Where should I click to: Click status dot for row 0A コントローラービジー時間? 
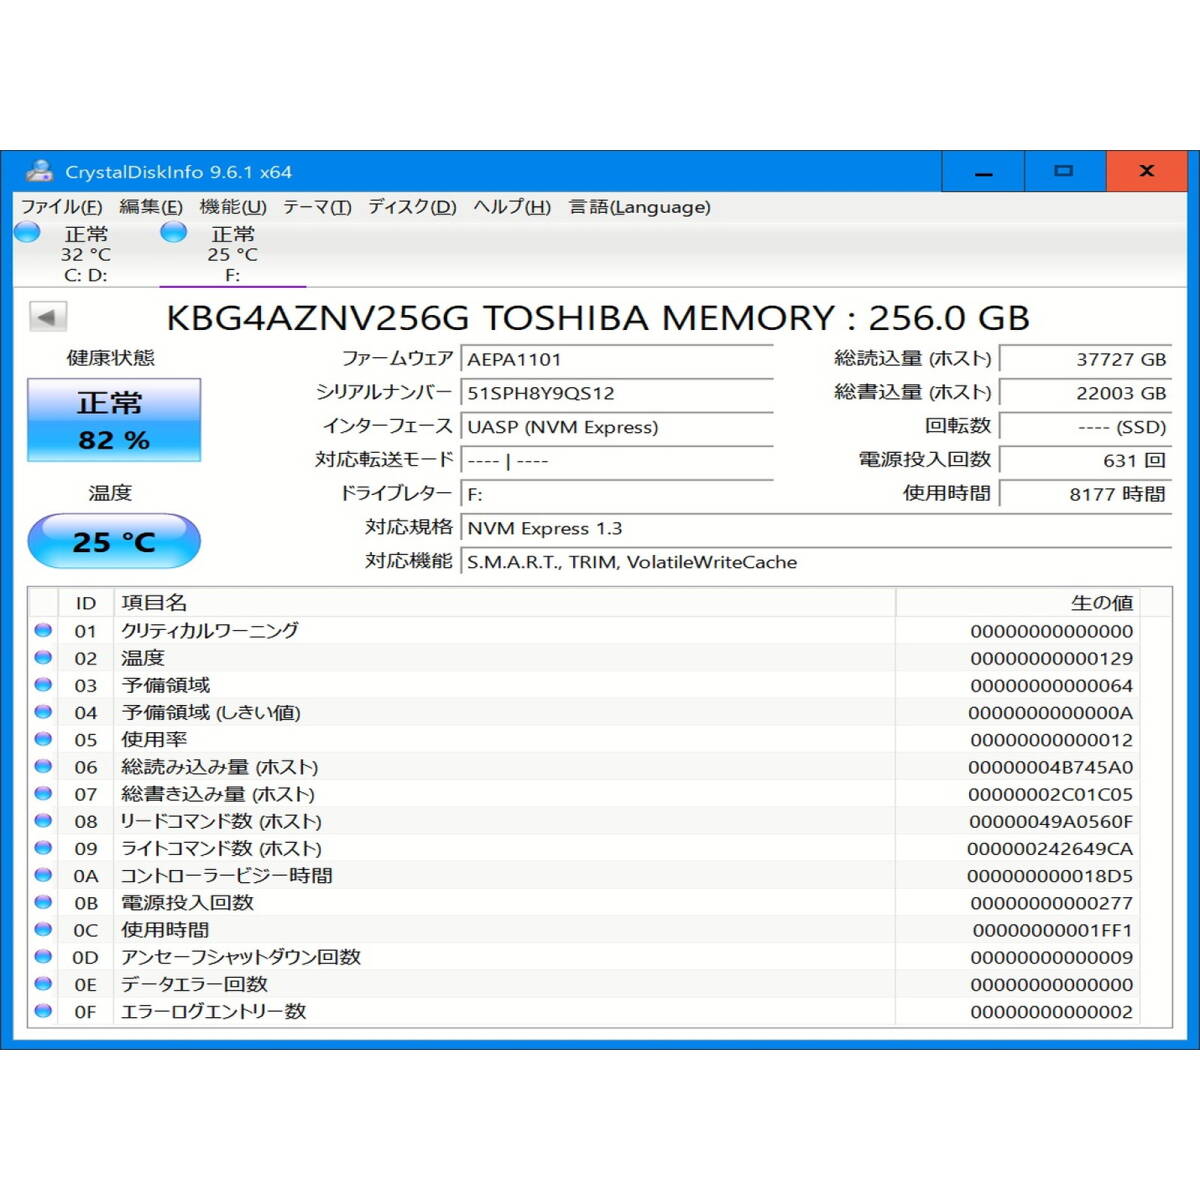click(43, 874)
